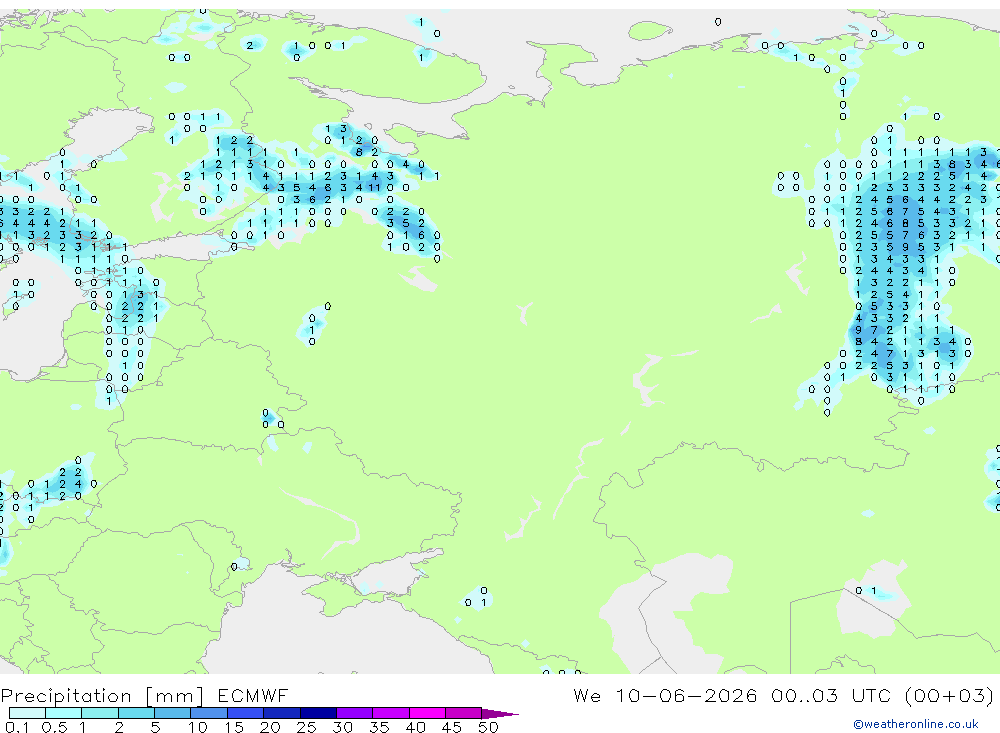This screenshot has width=1000, height=733.
Task: Click the above-50 mm arrow tip on legend
Action: click(500, 714)
